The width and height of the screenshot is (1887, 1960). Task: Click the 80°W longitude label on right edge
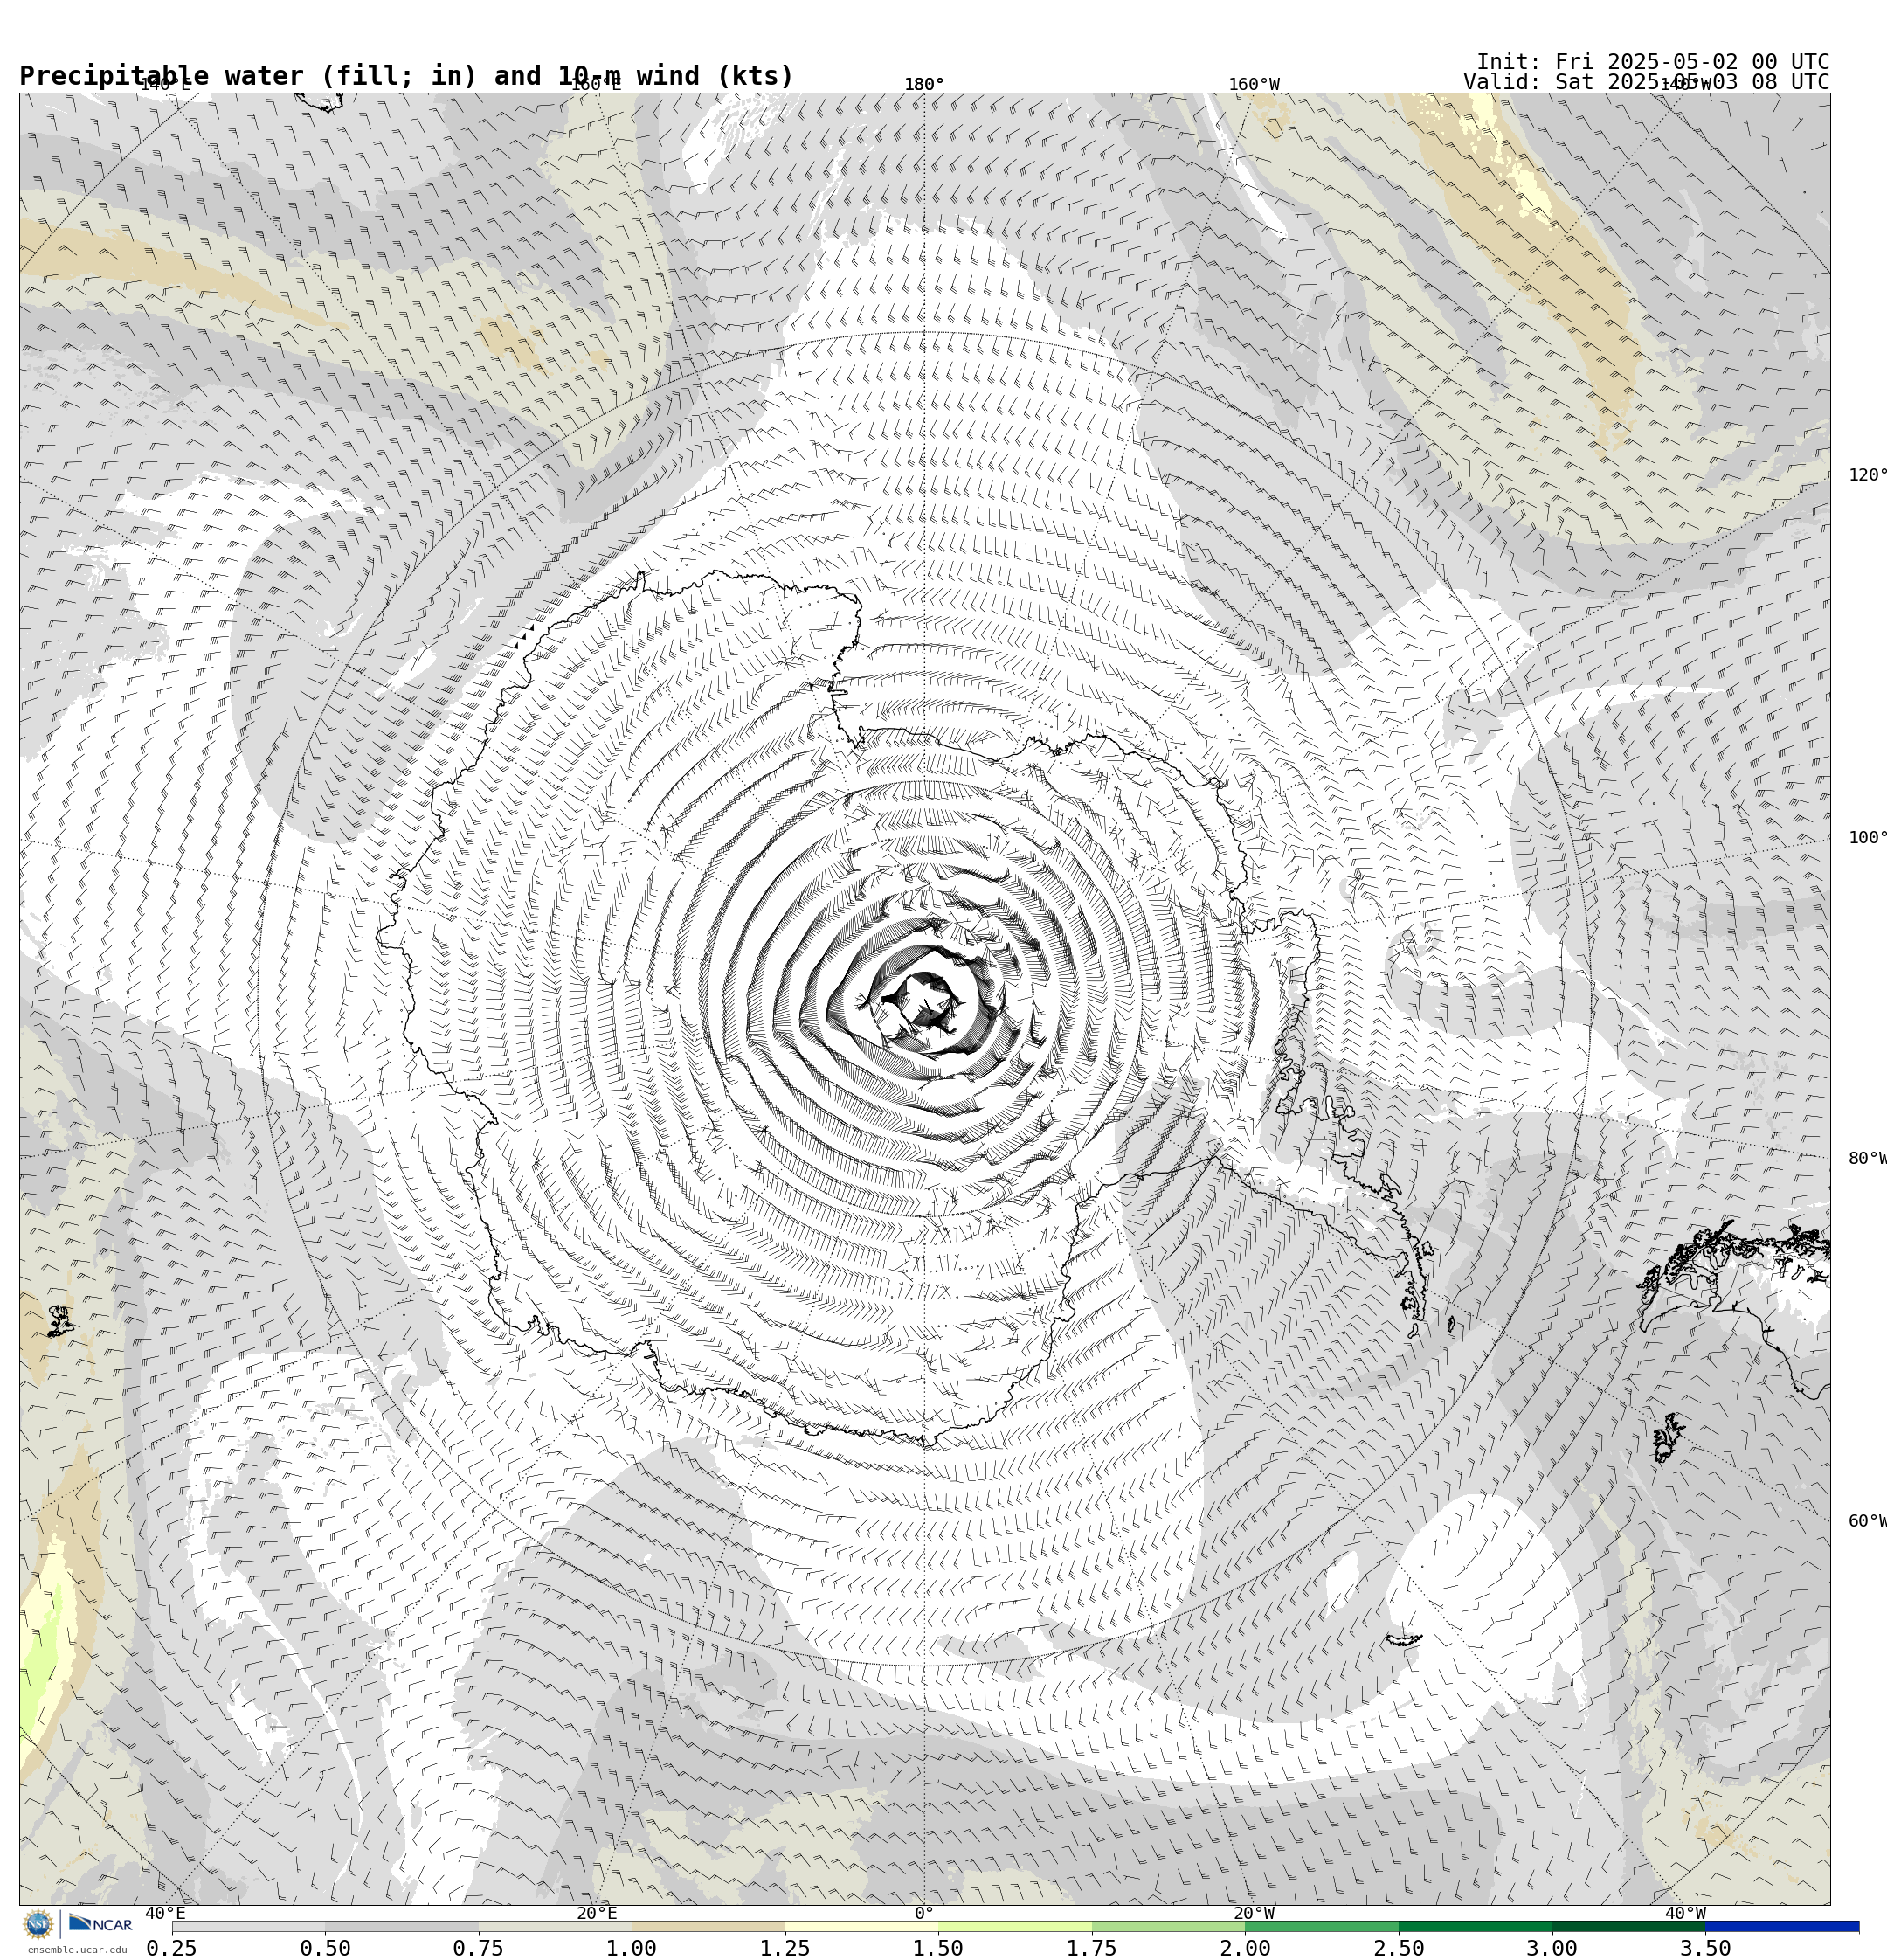click(1868, 1159)
